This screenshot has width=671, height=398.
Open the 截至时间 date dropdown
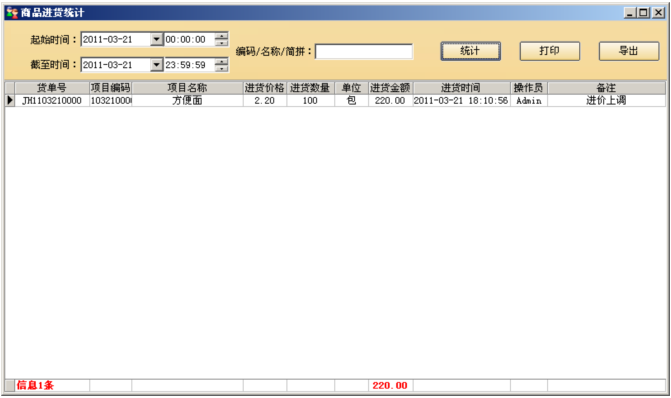[157, 65]
